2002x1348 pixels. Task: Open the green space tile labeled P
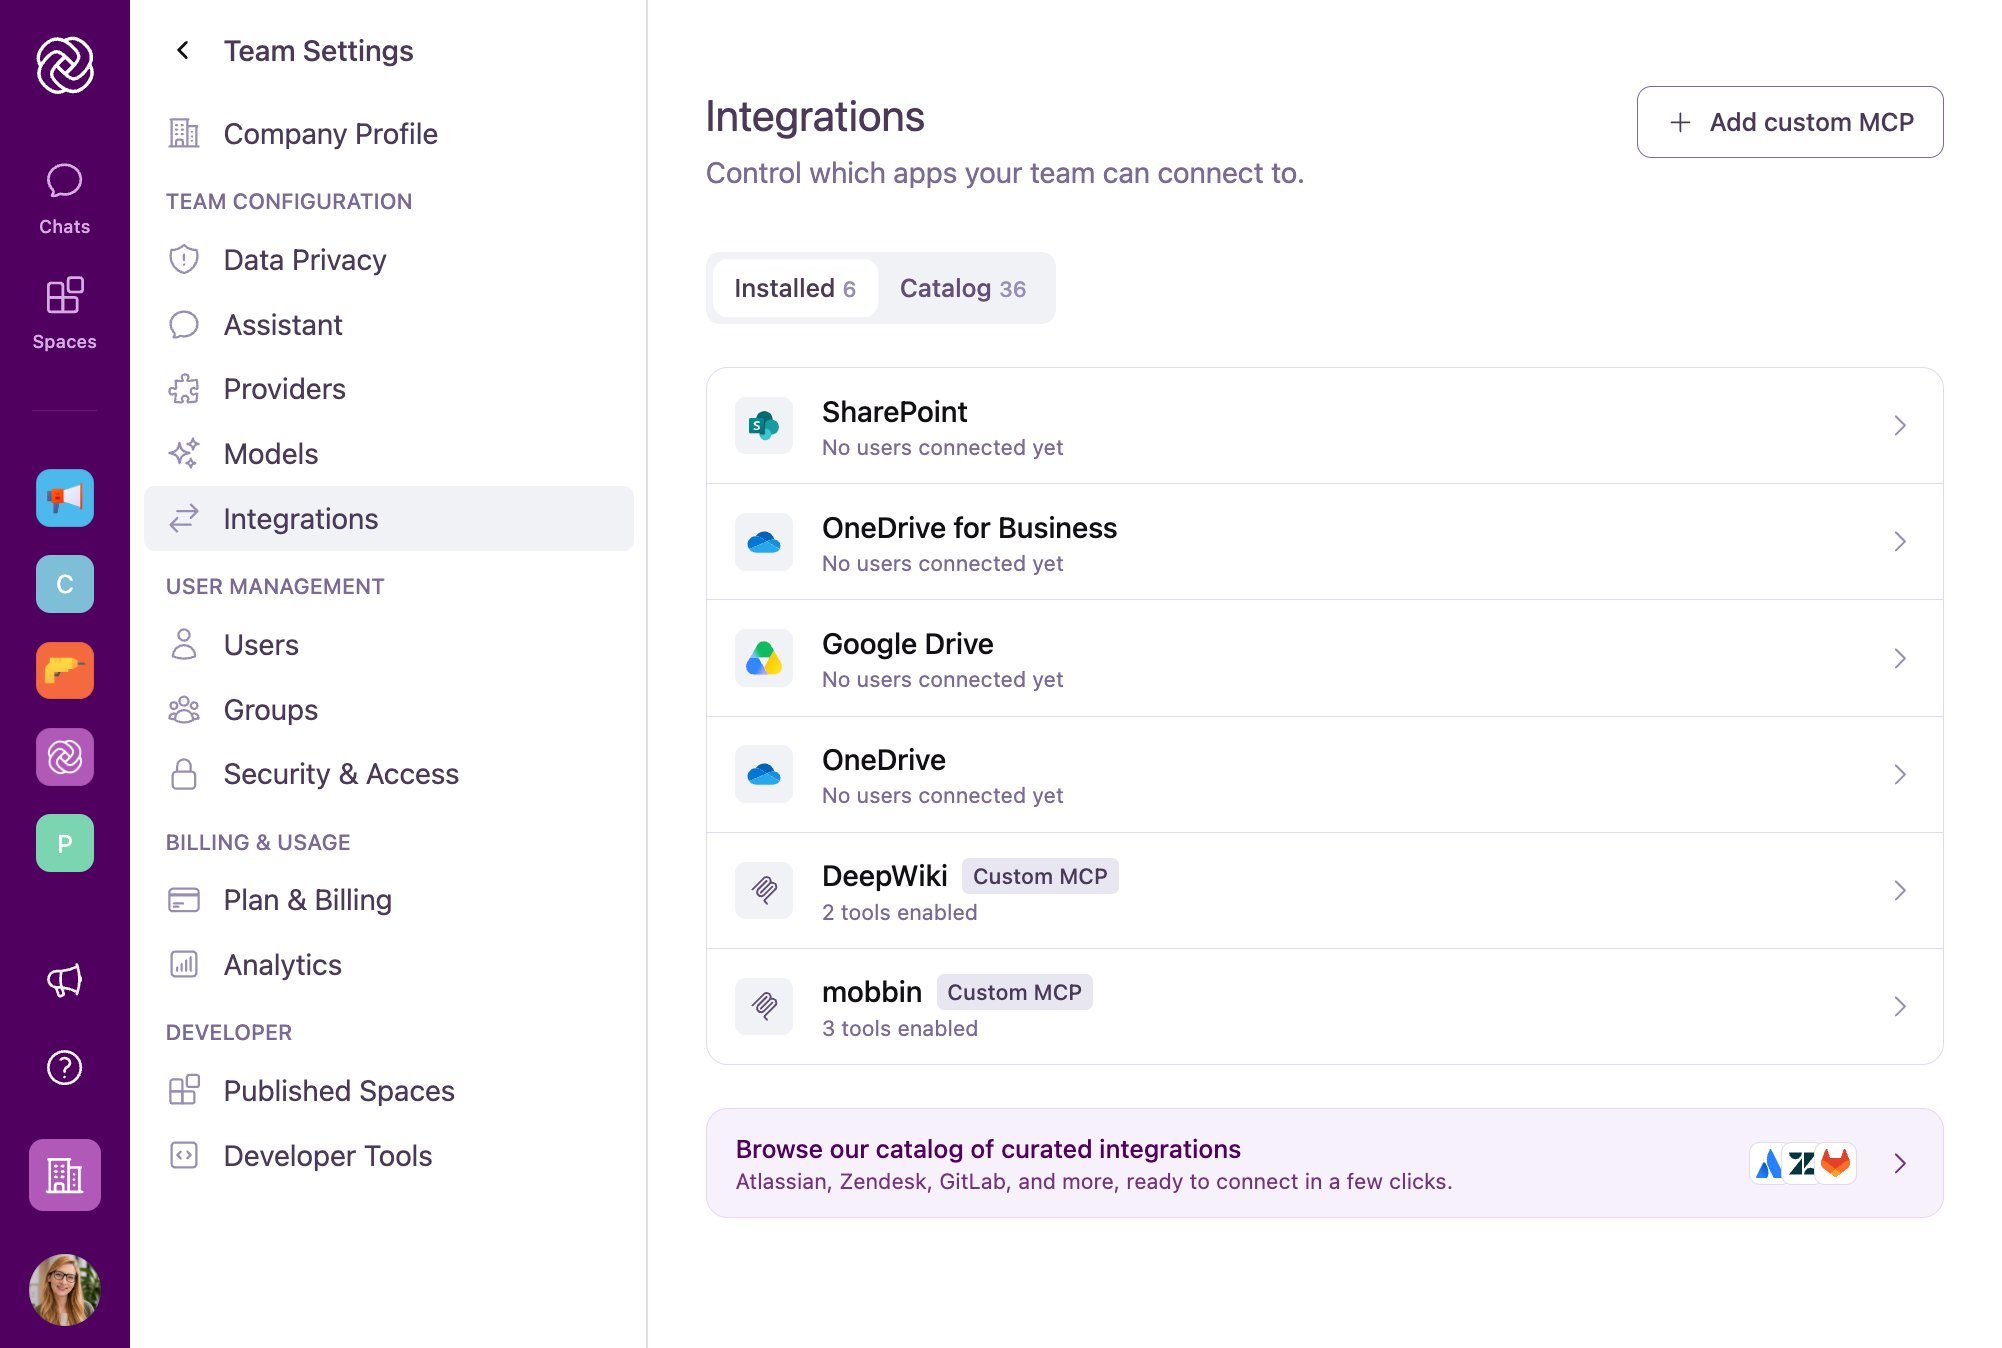pyautogui.click(x=65, y=843)
